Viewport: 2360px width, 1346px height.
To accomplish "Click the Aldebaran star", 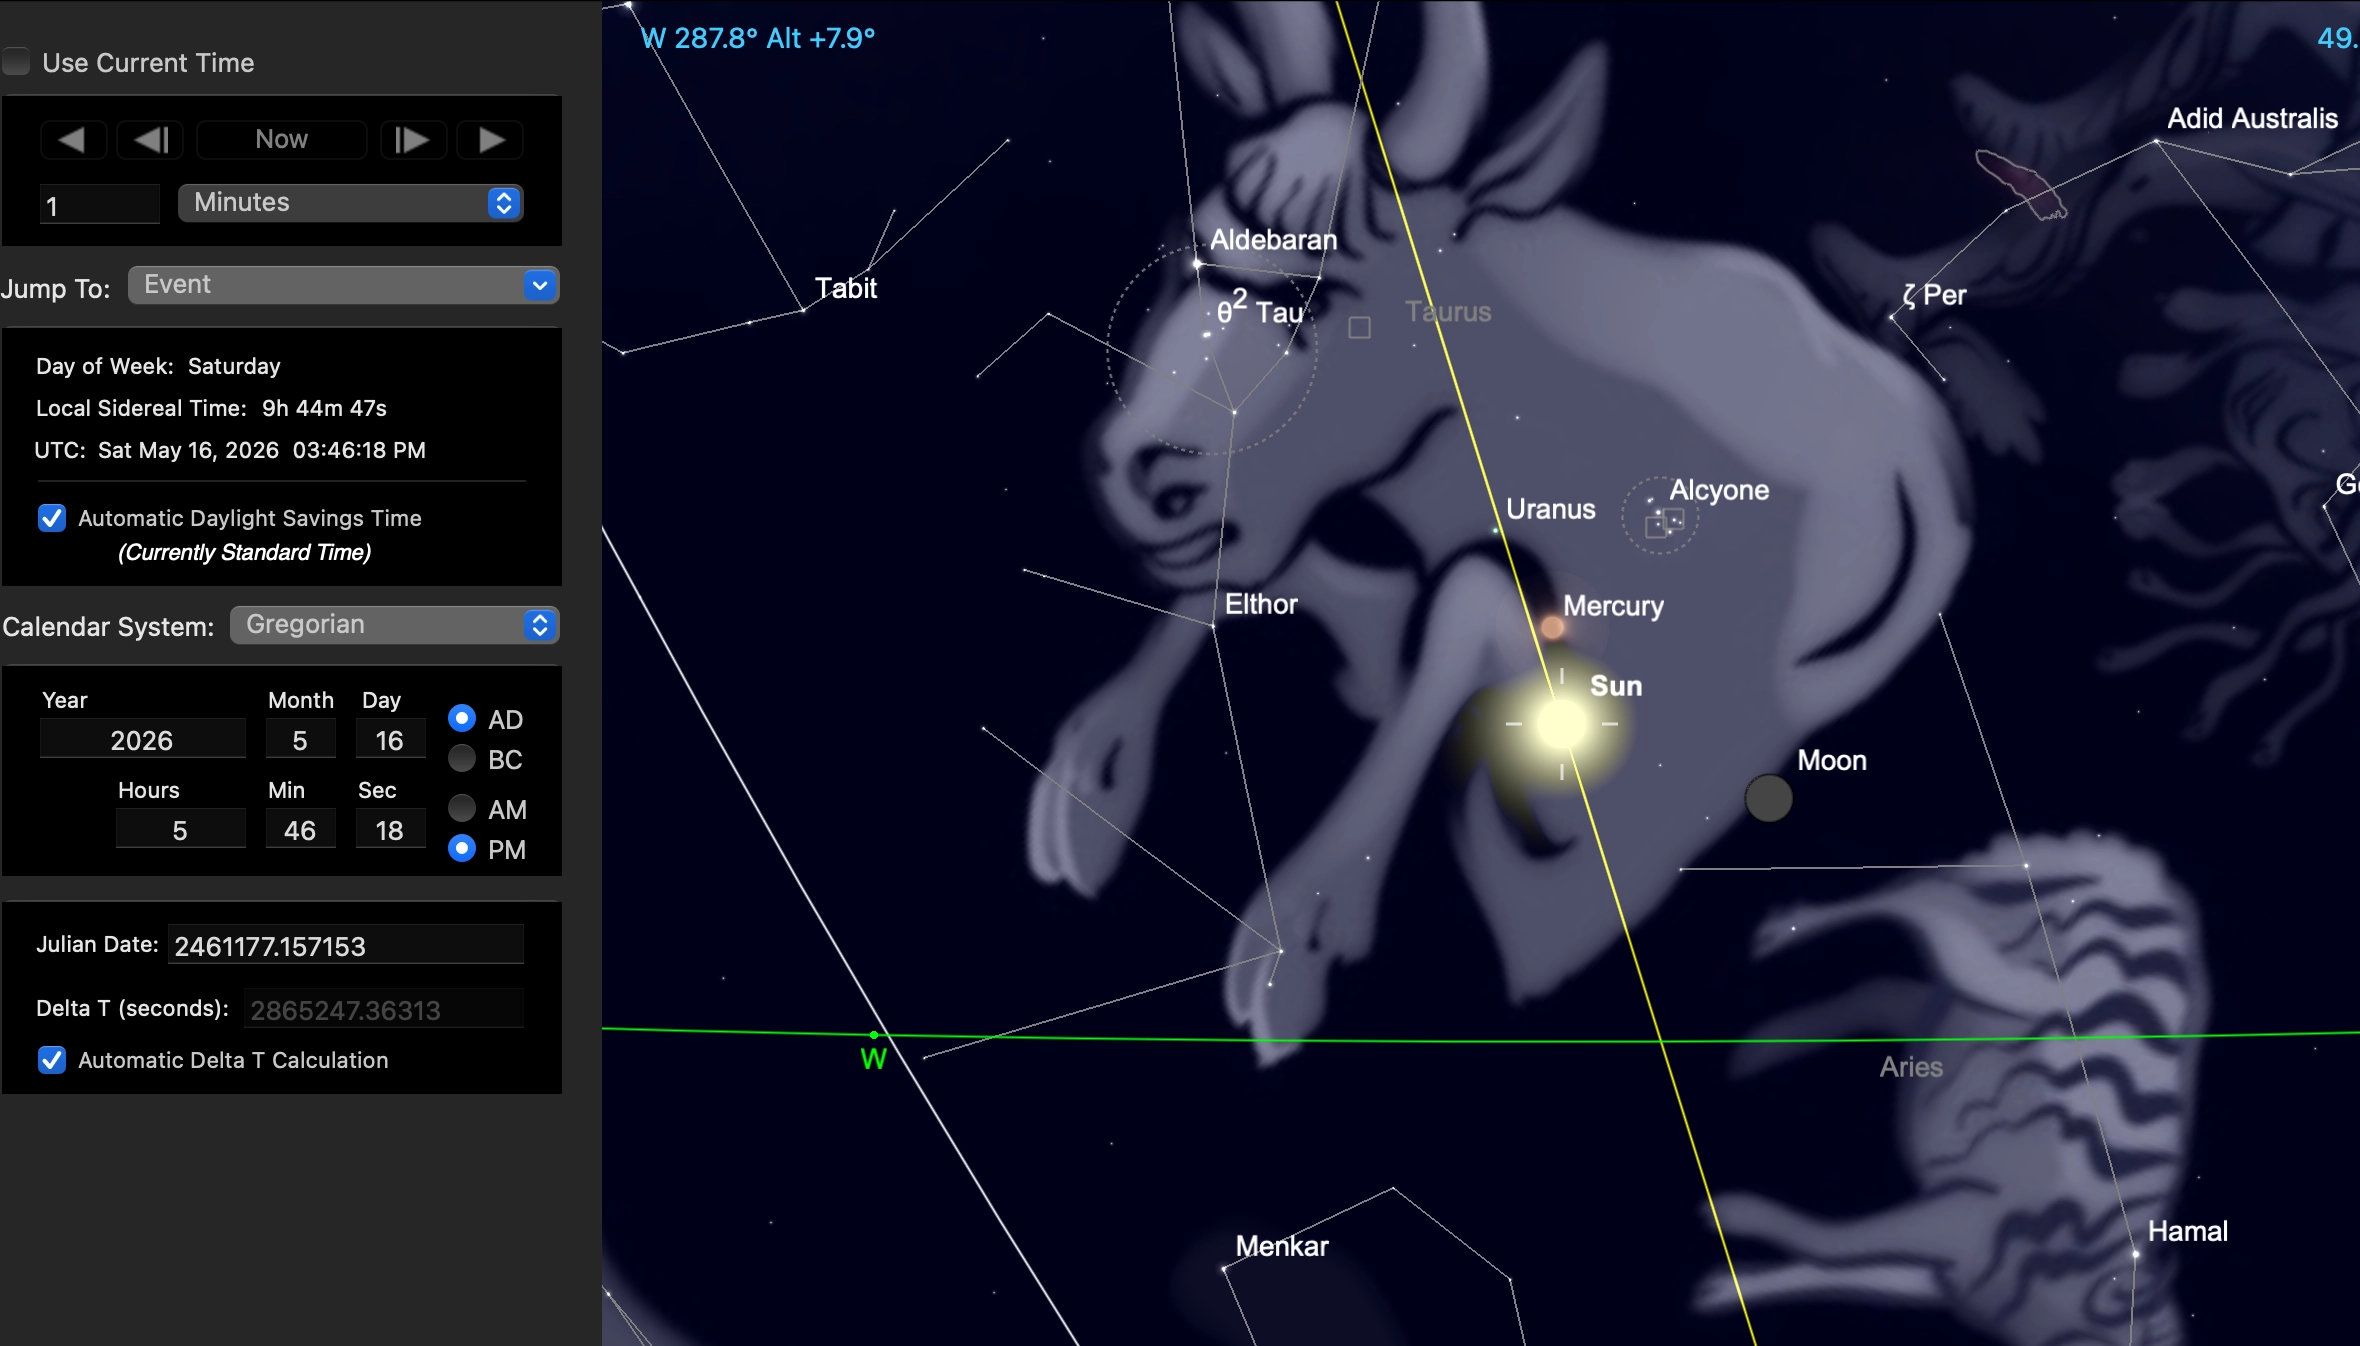I will [1197, 264].
